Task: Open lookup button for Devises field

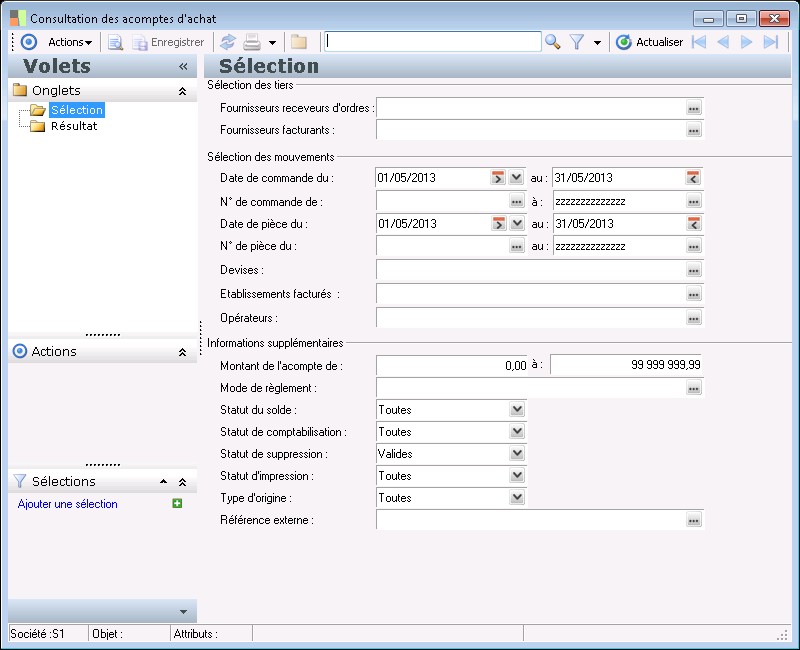Action: (694, 270)
